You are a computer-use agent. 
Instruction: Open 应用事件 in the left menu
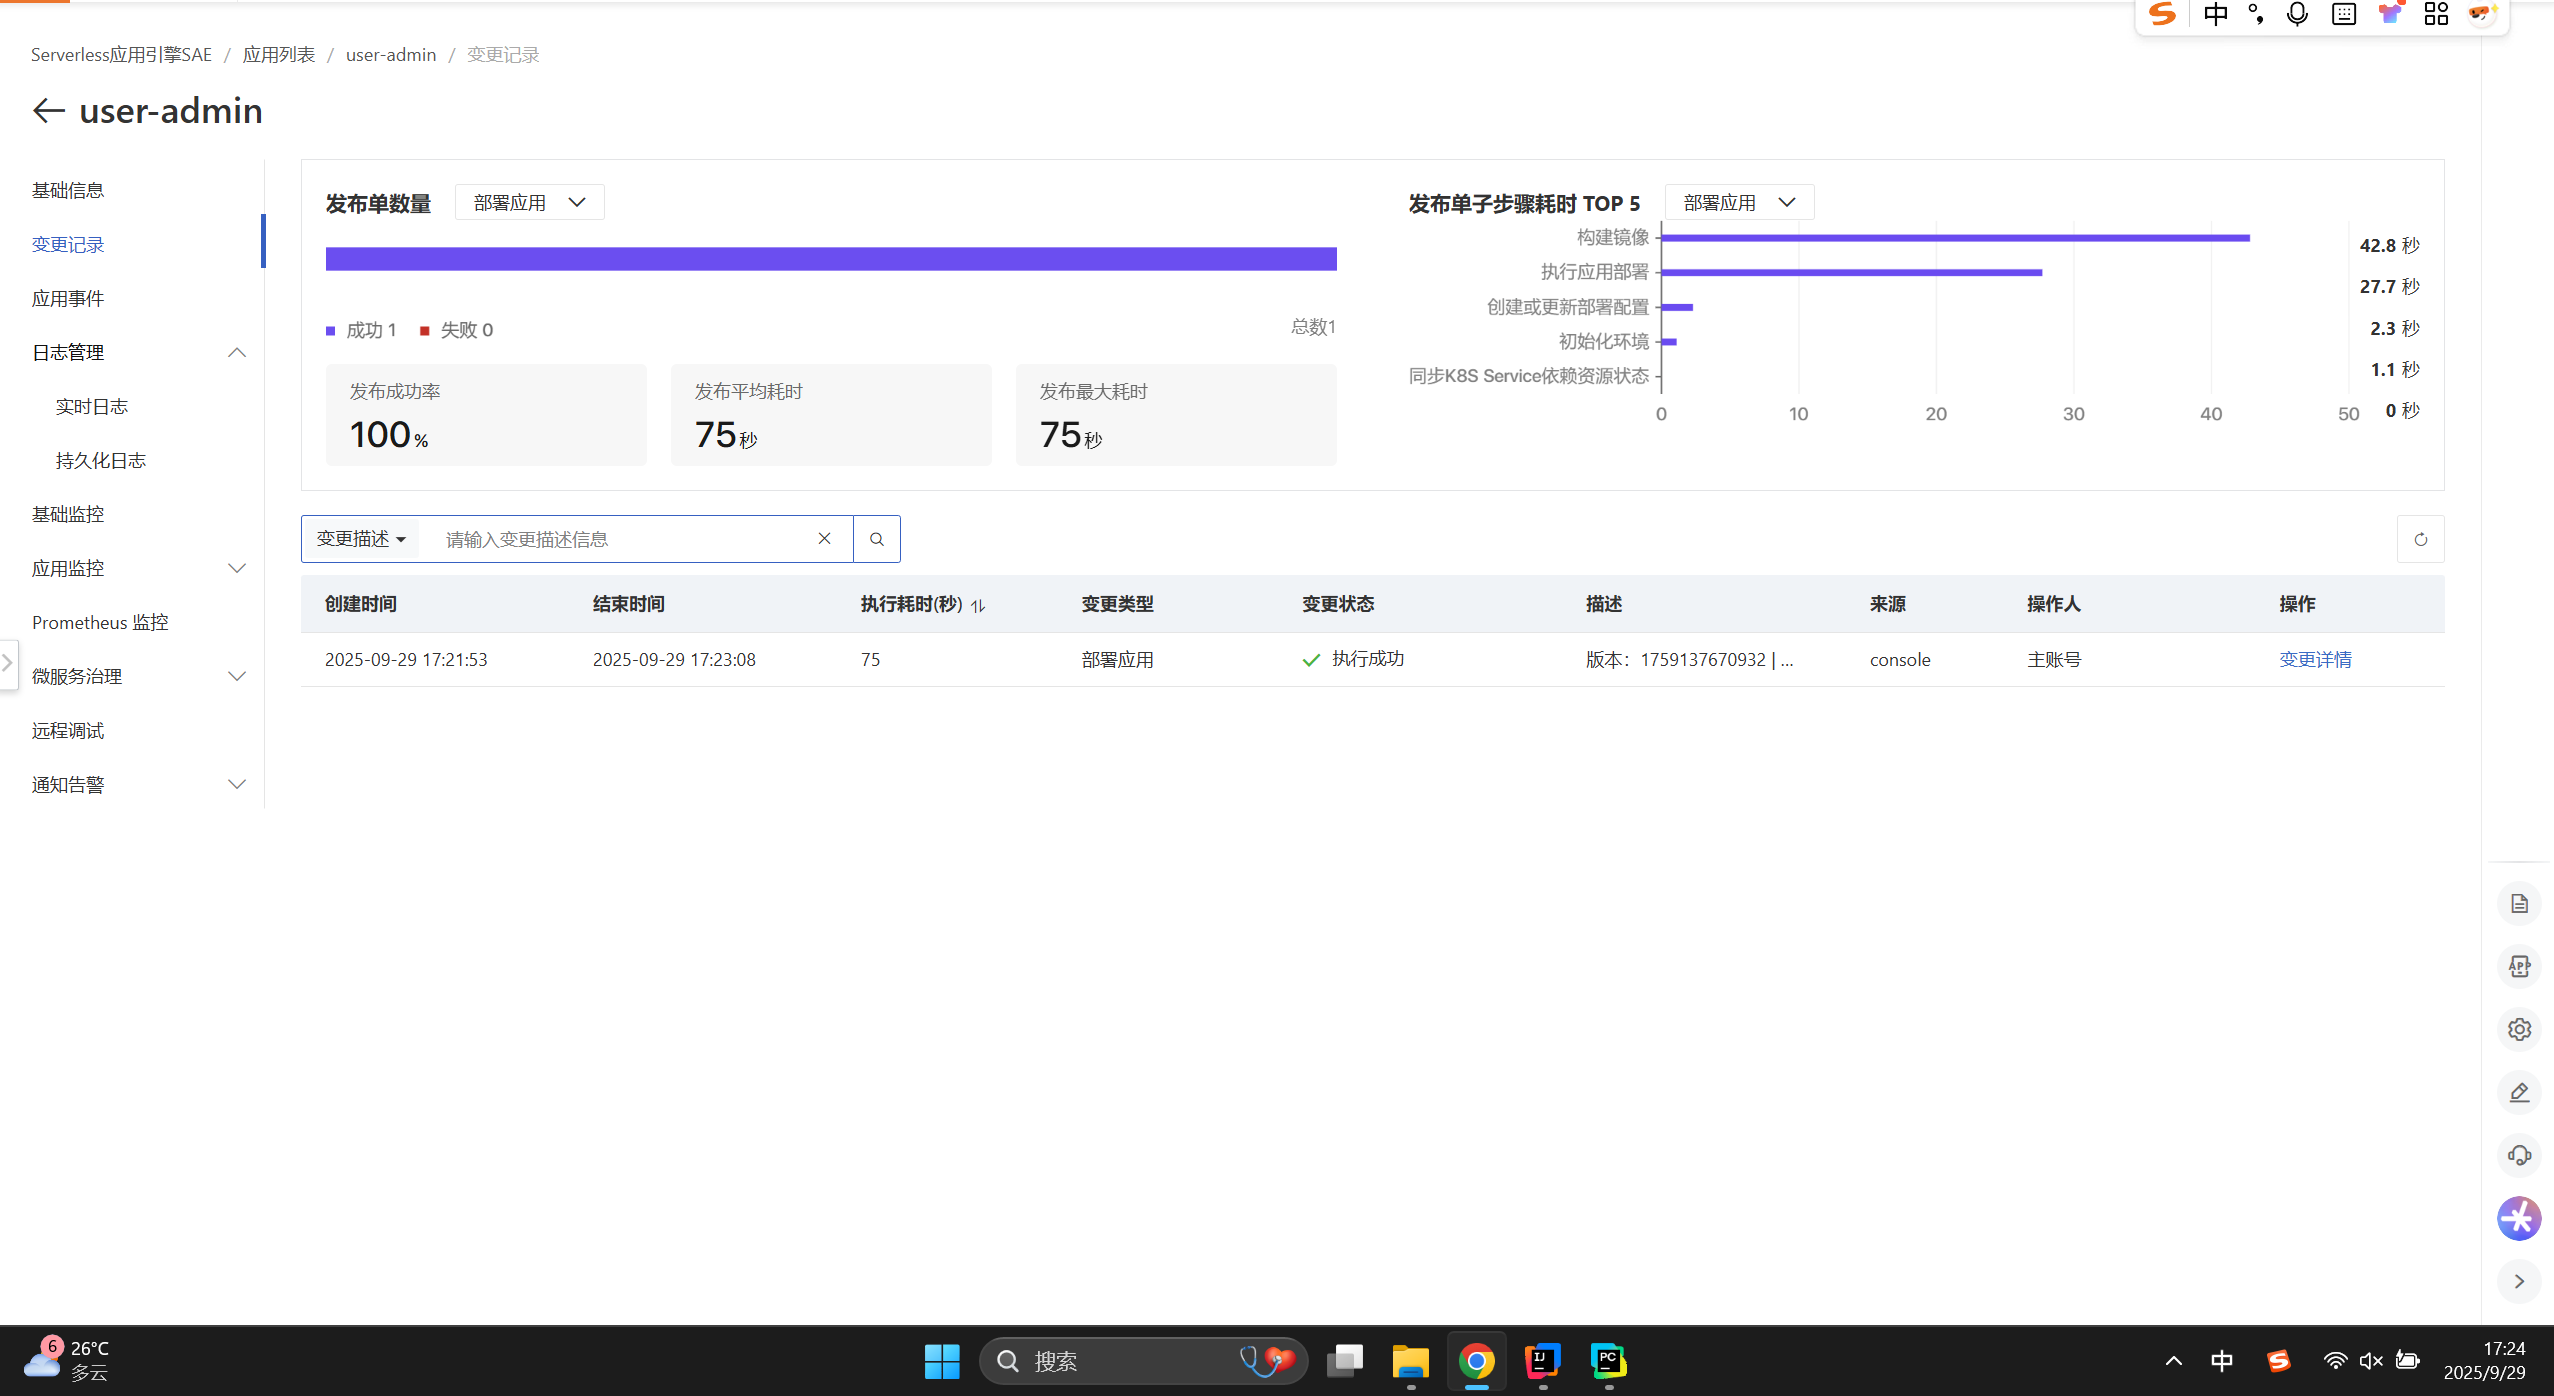click(68, 298)
